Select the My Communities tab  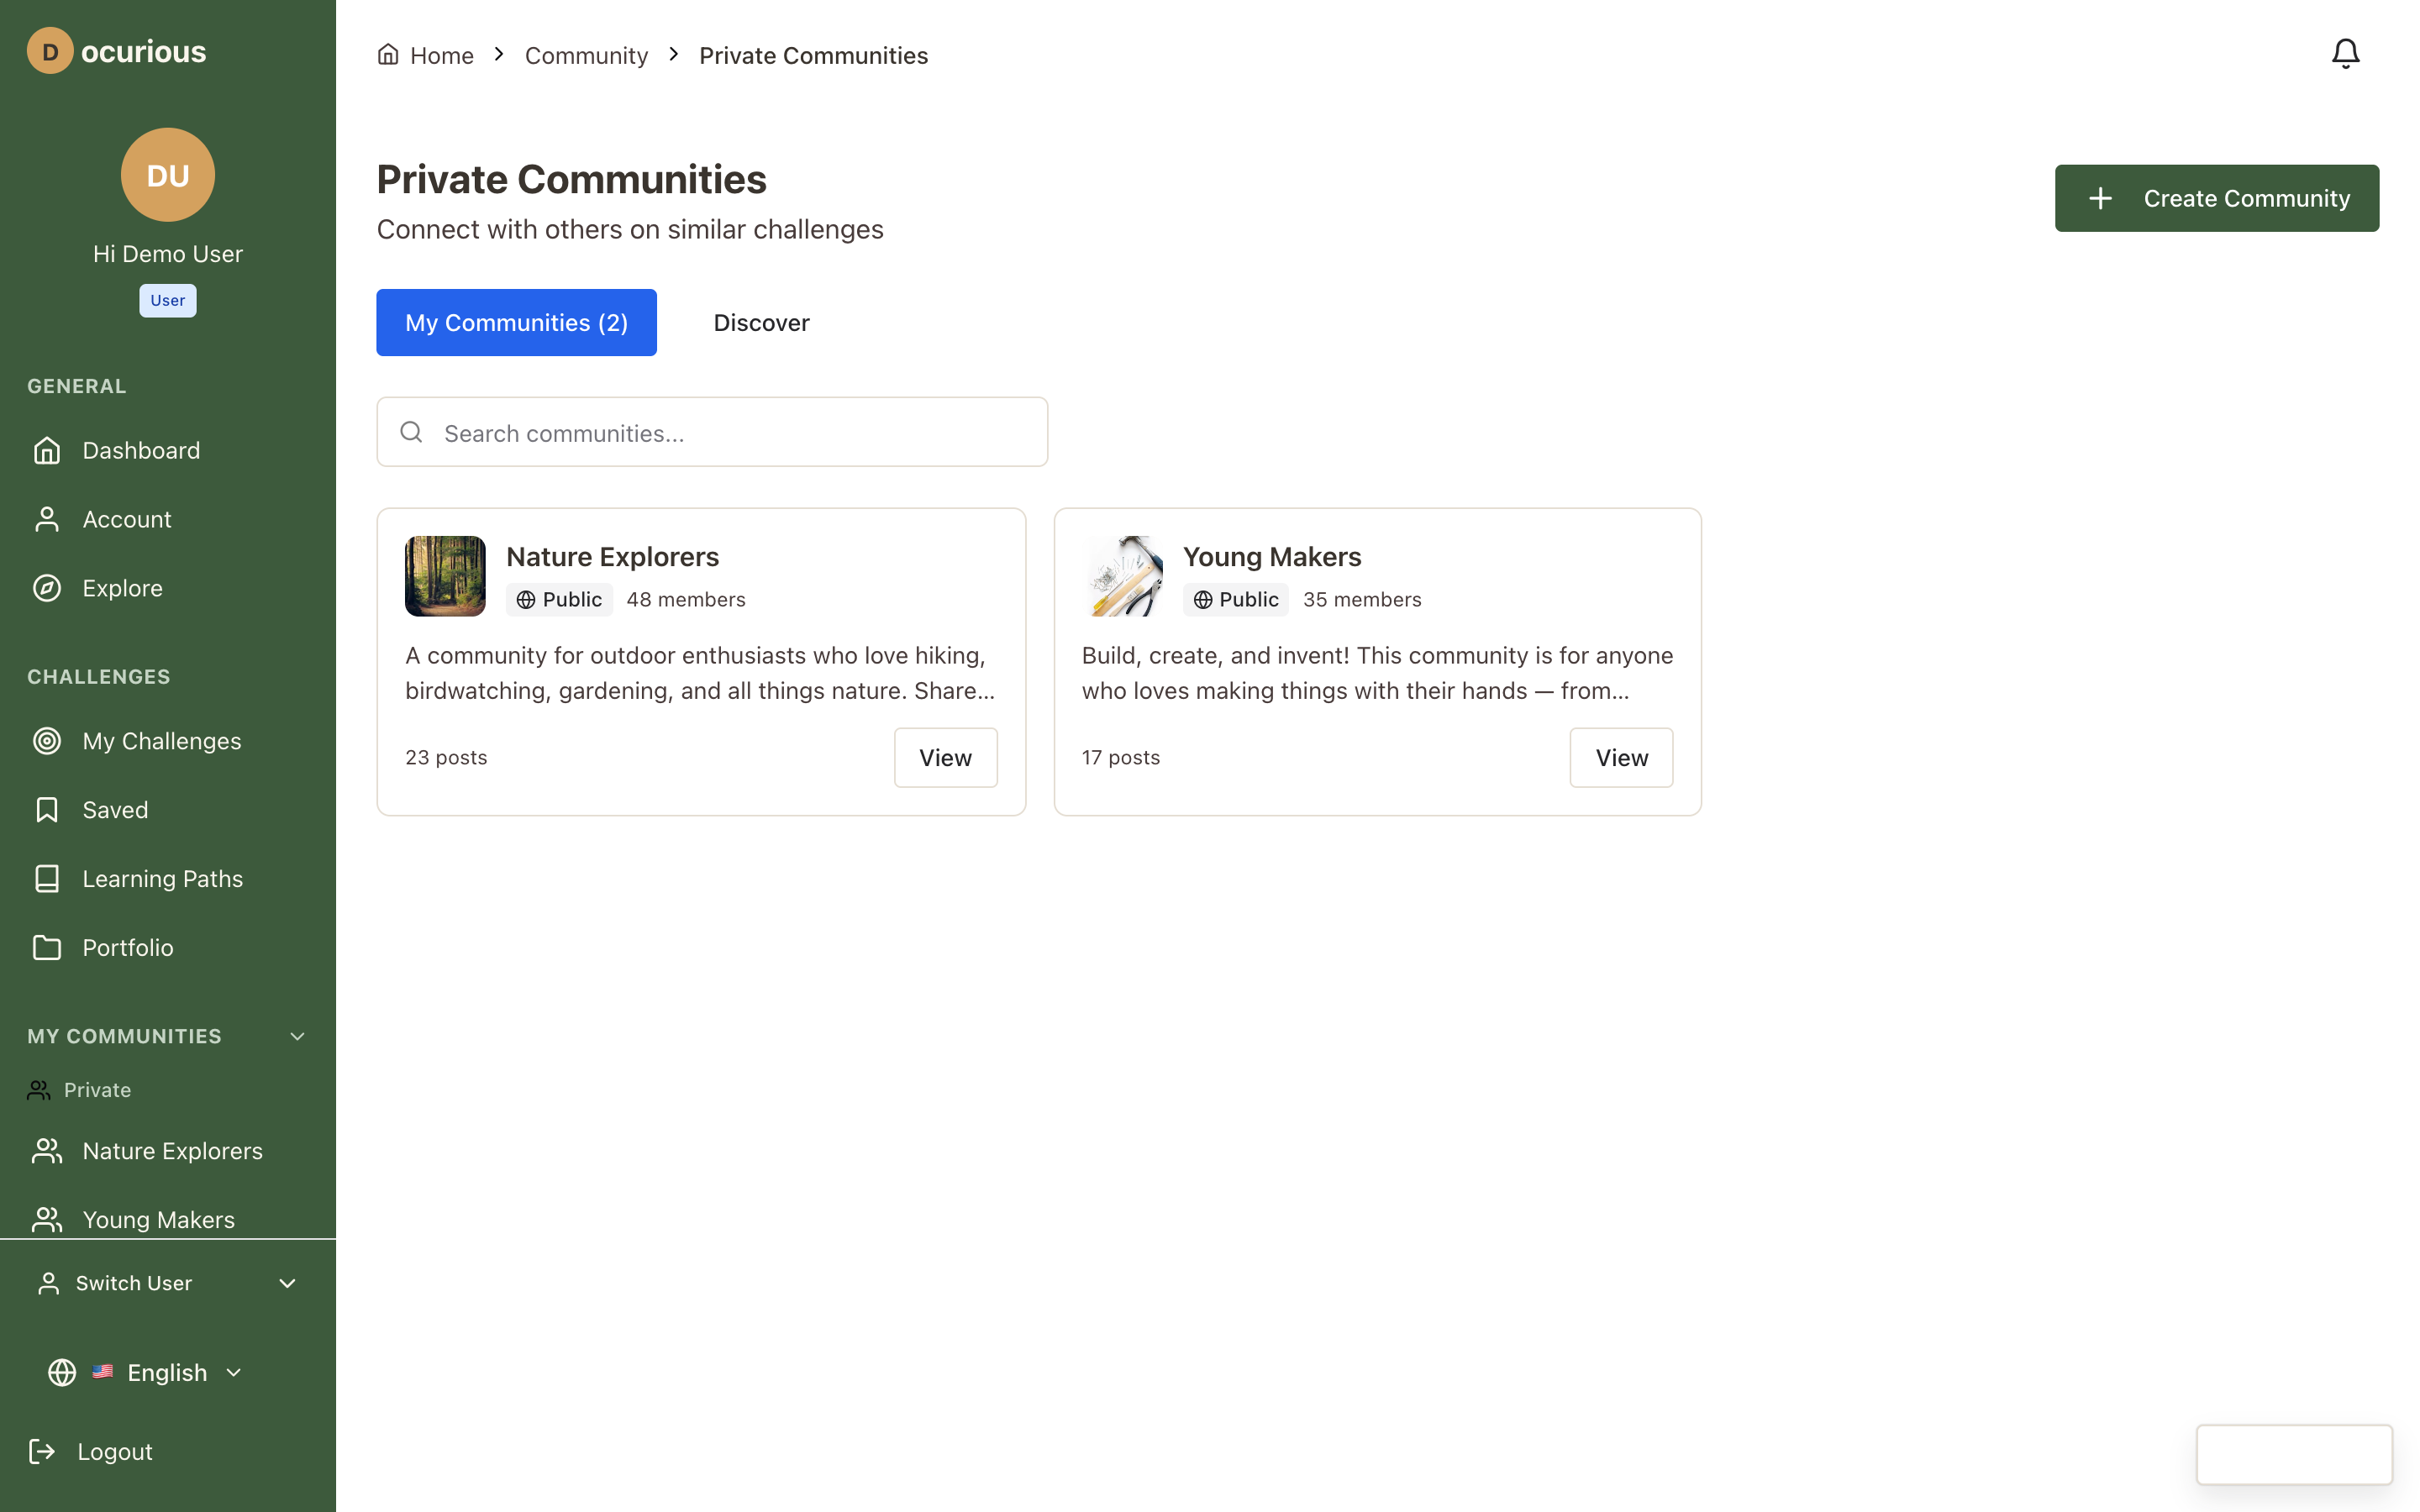pyautogui.click(x=516, y=322)
